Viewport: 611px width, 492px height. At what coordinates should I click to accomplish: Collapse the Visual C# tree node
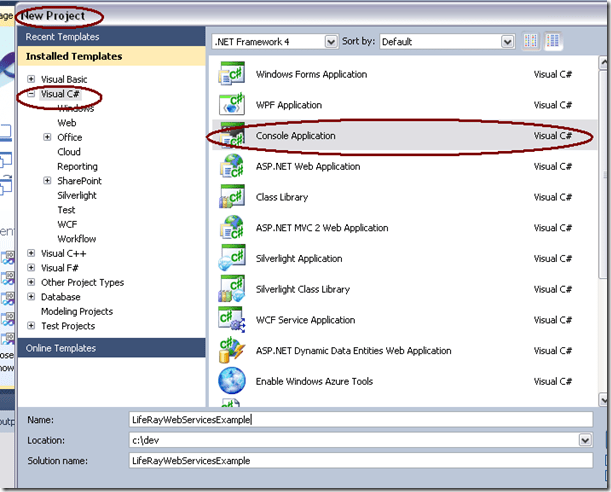32,94
